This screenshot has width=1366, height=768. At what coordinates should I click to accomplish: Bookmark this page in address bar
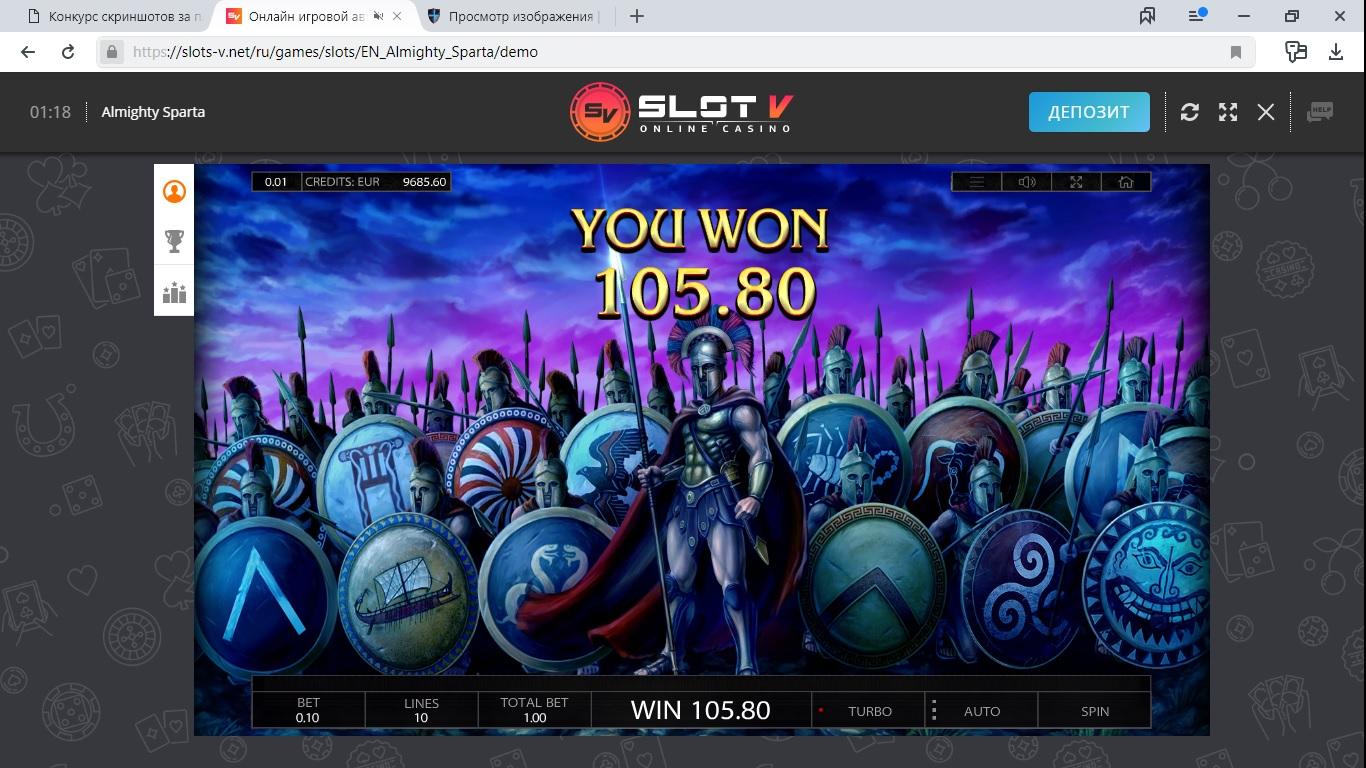1236,52
